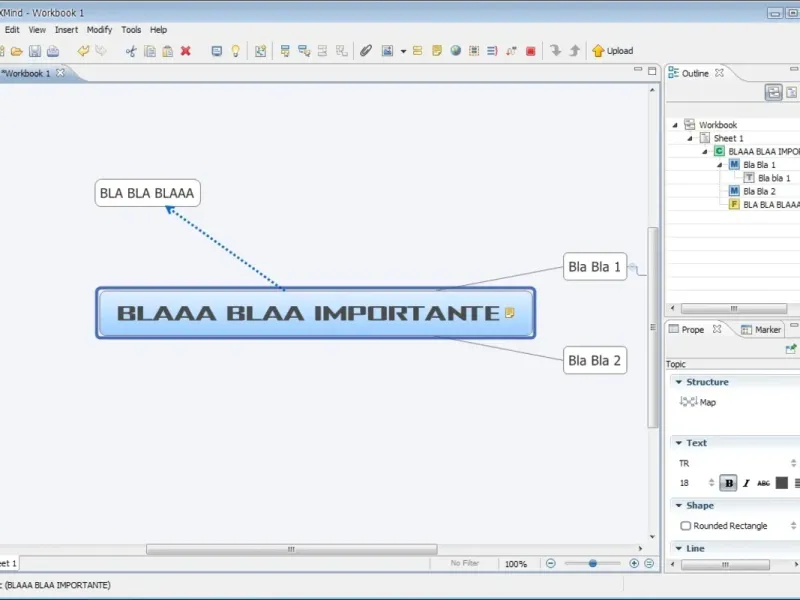This screenshot has height=600, width=800.
Task: Open the Modify menu
Action: pos(99,30)
